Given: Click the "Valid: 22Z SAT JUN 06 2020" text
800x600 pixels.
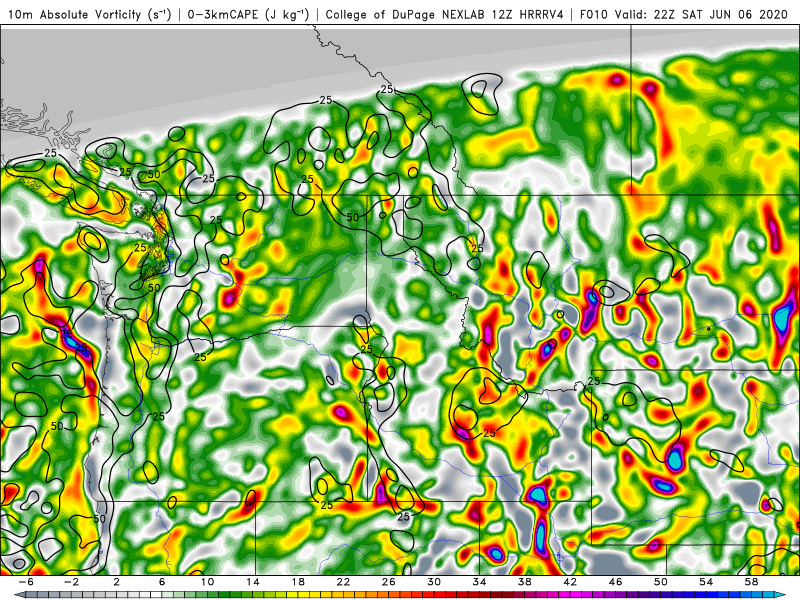Looking at the screenshot, I should (x=702, y=14).
